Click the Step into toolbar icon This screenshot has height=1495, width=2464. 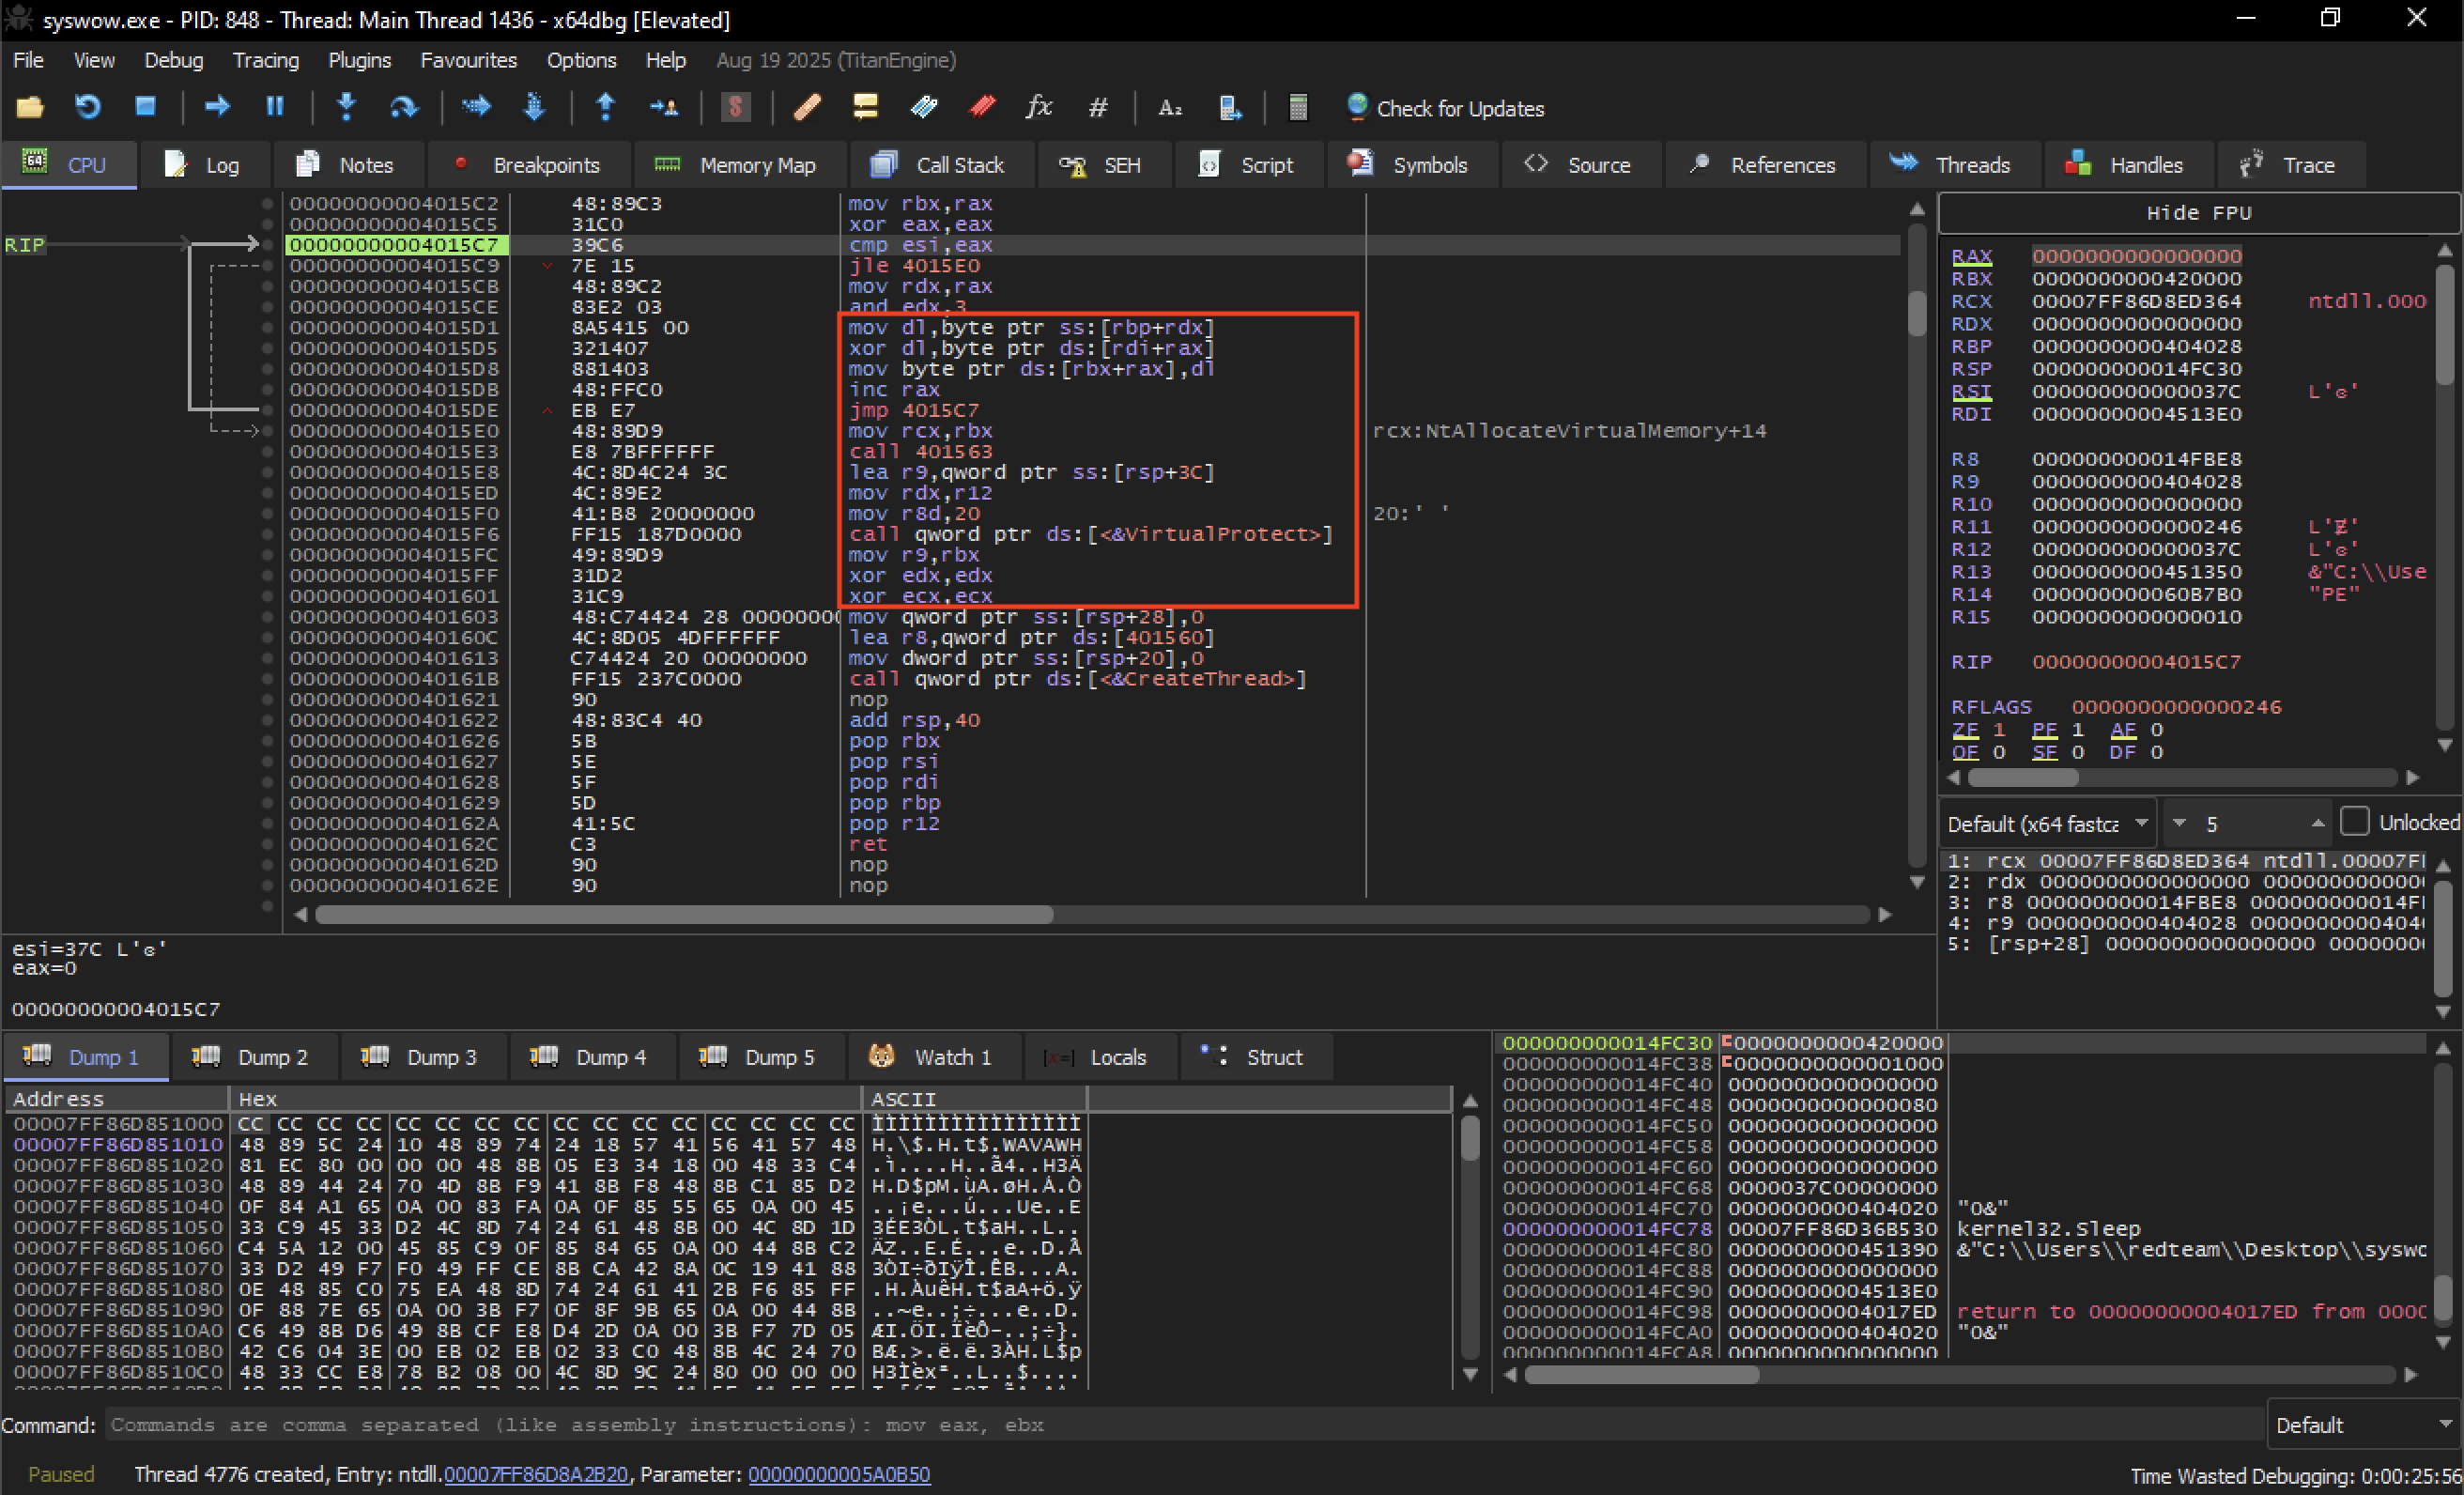346,107
